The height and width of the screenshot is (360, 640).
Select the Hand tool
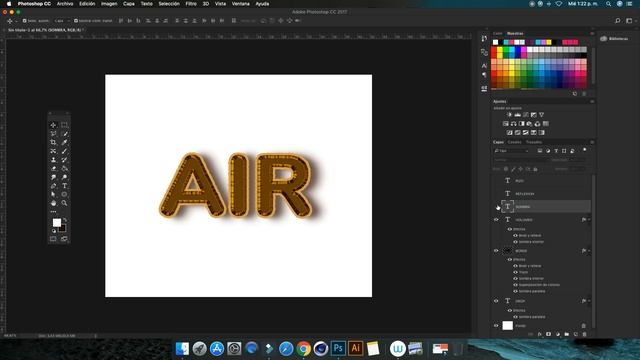pos(53,203)
